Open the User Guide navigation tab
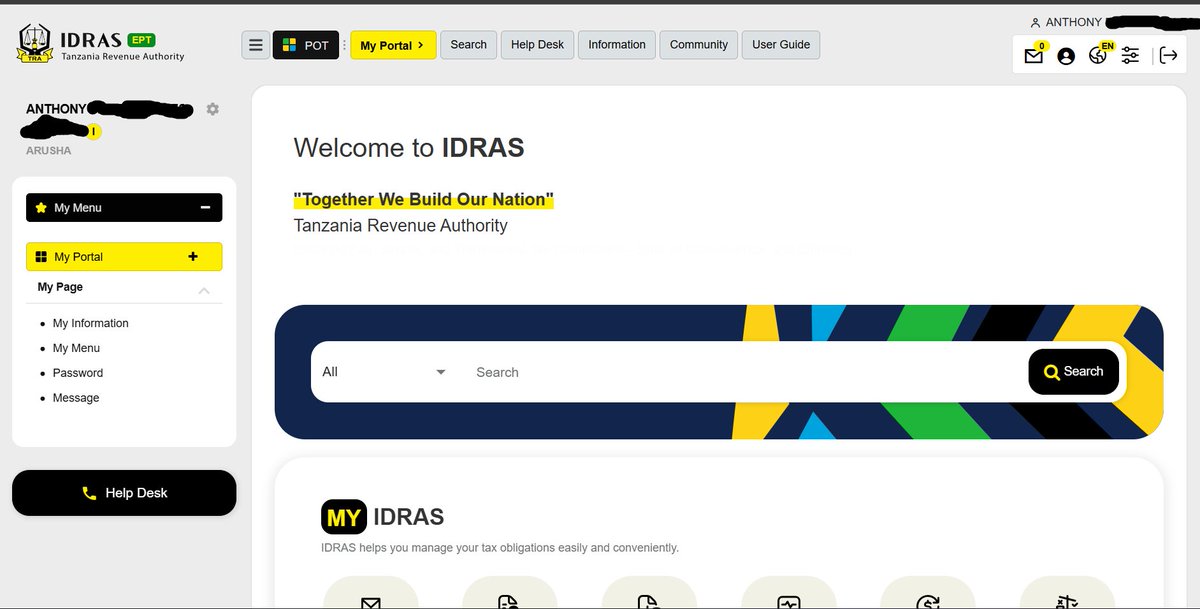The height and width of the screenshot is (609, 1200). [781, 45]
